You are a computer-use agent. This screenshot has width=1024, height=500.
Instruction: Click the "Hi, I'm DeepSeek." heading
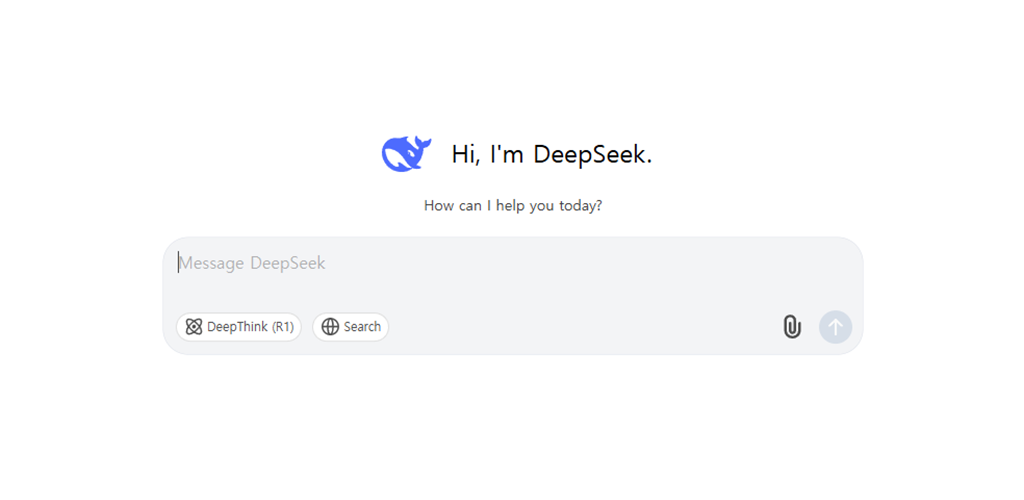[x=551, y=154]
